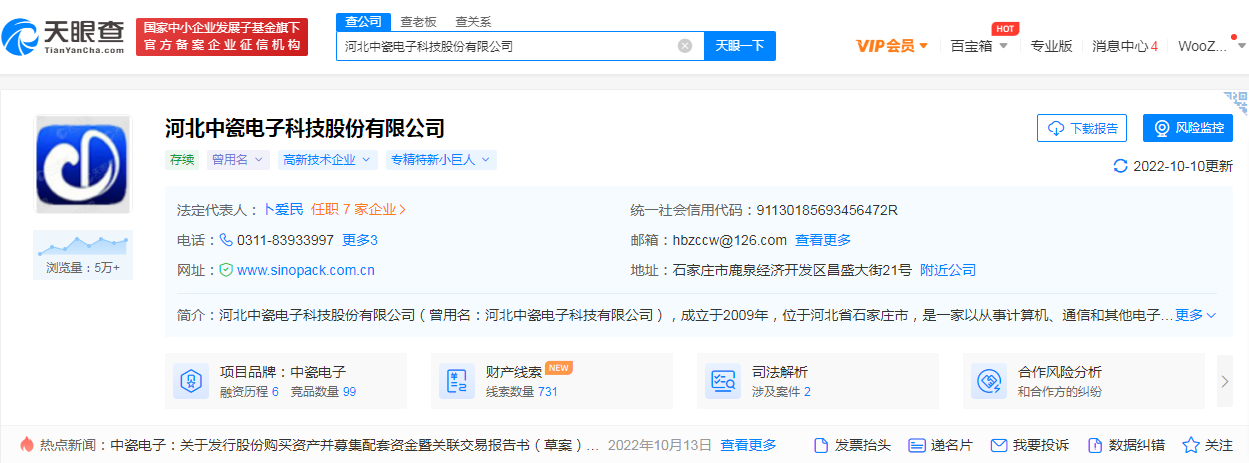This screenshot has width=1249, height=463.
Task: Expand the 专精特新小巨人 tag dropdown
Action: tap(441, 160)
